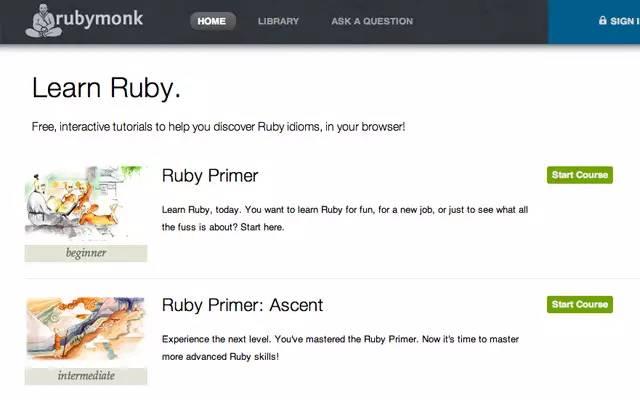This screenshot has height=400, width=640.
Task: Open the Ruby Primer: Ascent illustration
Action: click(x=86, y=331)
